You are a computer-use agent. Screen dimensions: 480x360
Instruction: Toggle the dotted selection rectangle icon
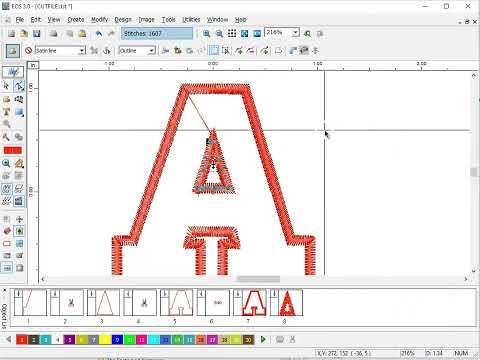click(213, 51)
